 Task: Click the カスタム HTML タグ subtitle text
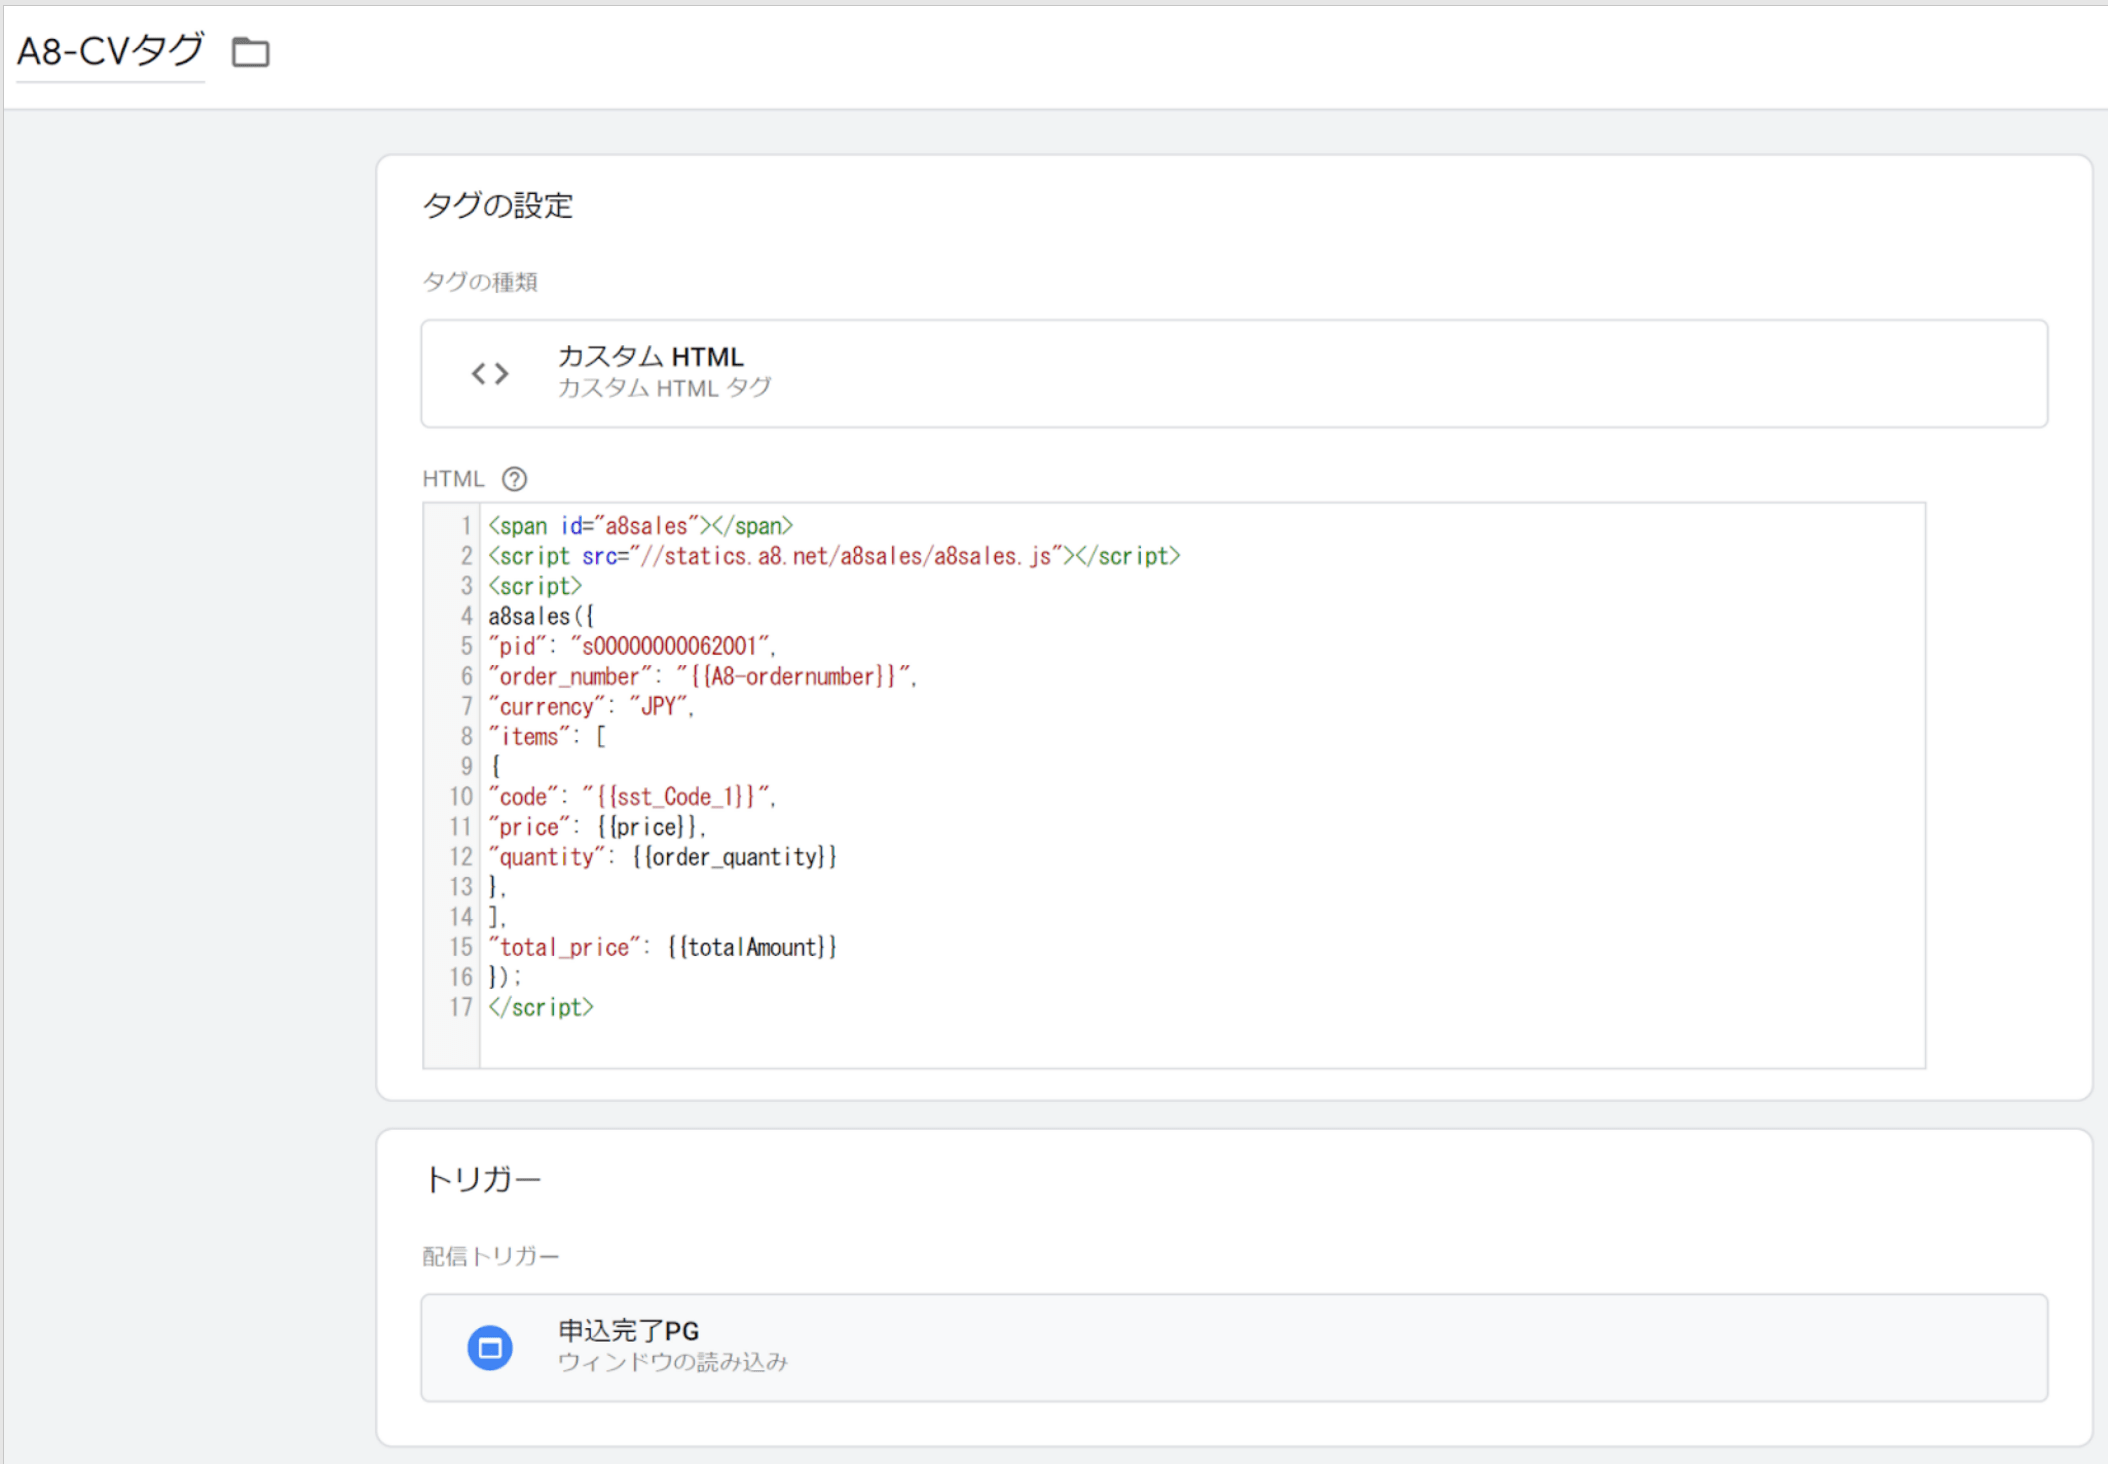pos(664,388)
